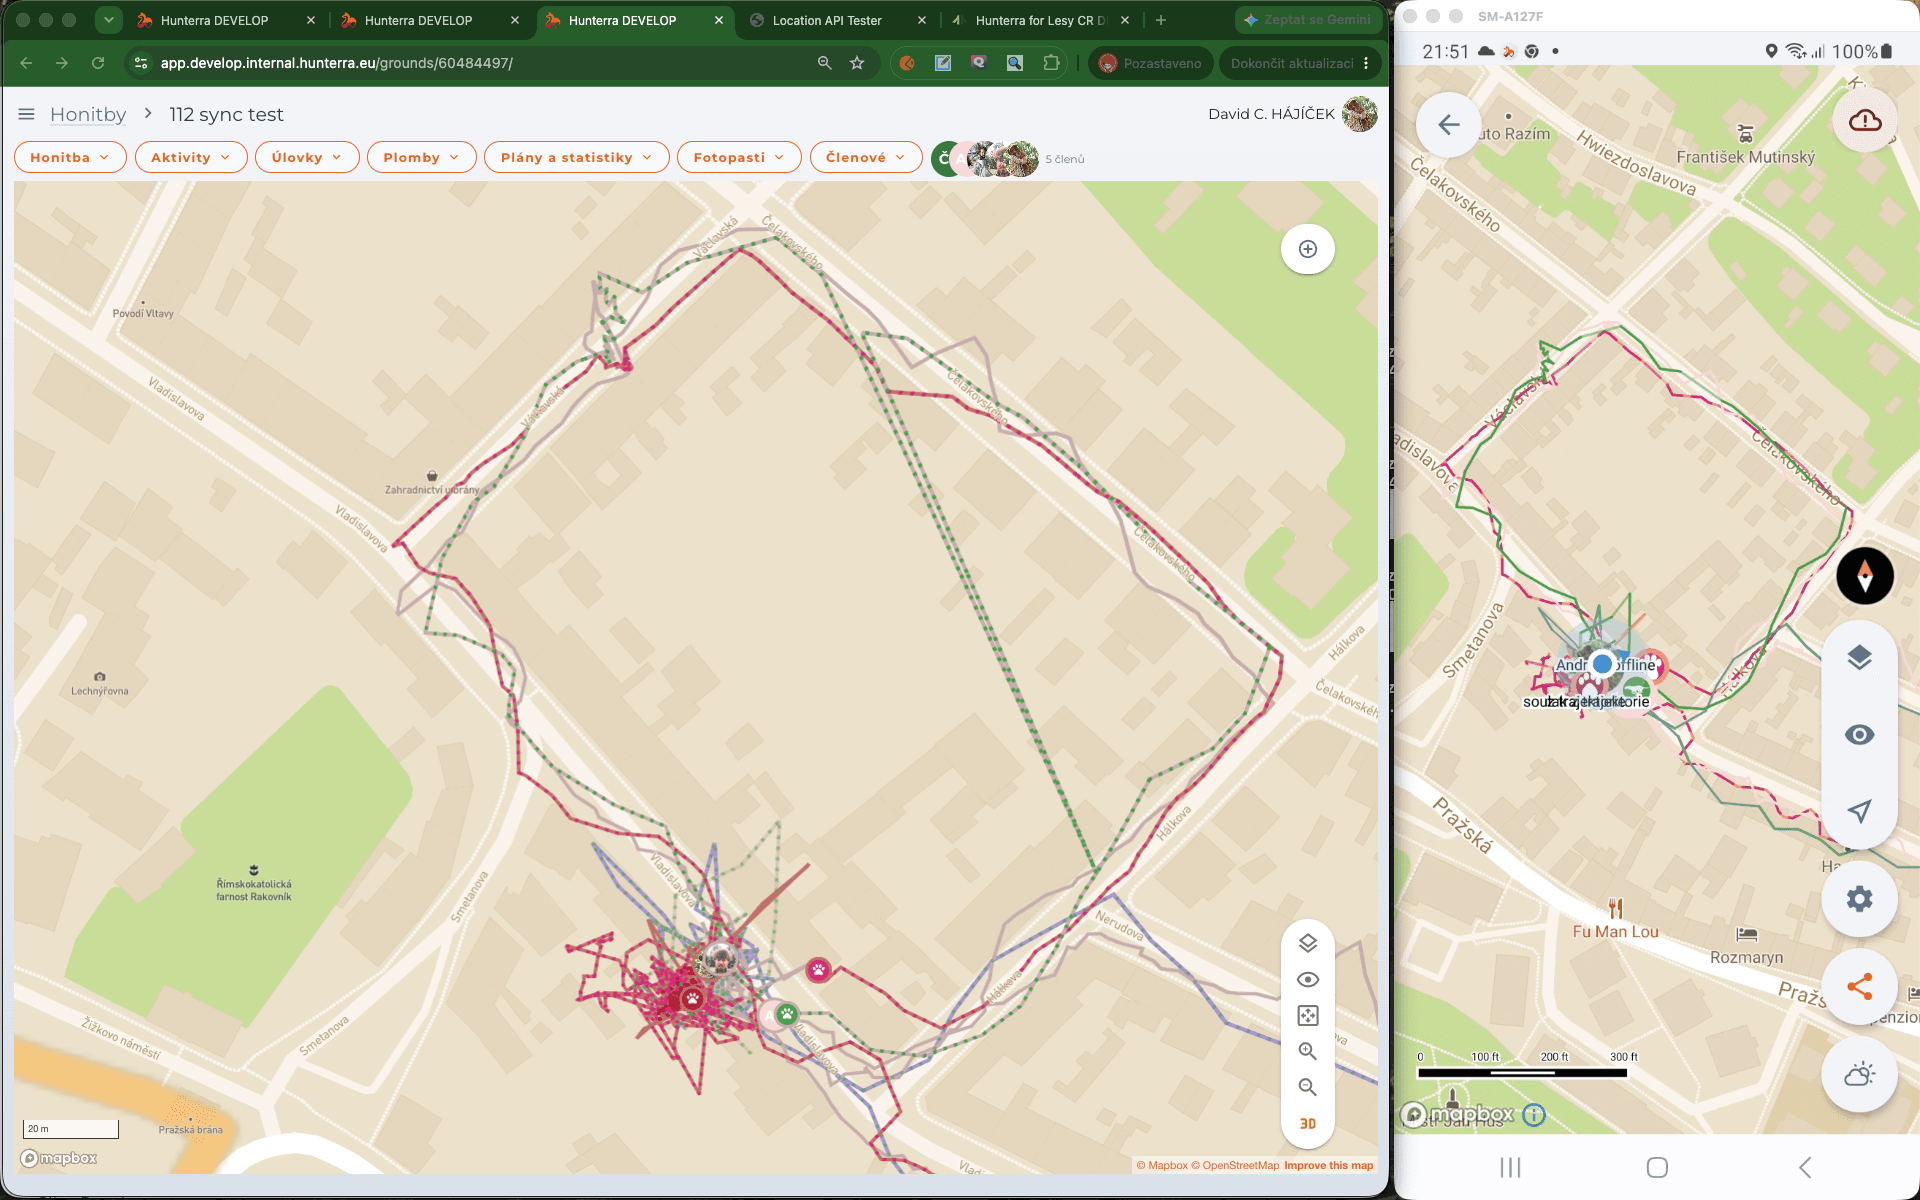Open a new browser tab

(x=1160, y=20)
